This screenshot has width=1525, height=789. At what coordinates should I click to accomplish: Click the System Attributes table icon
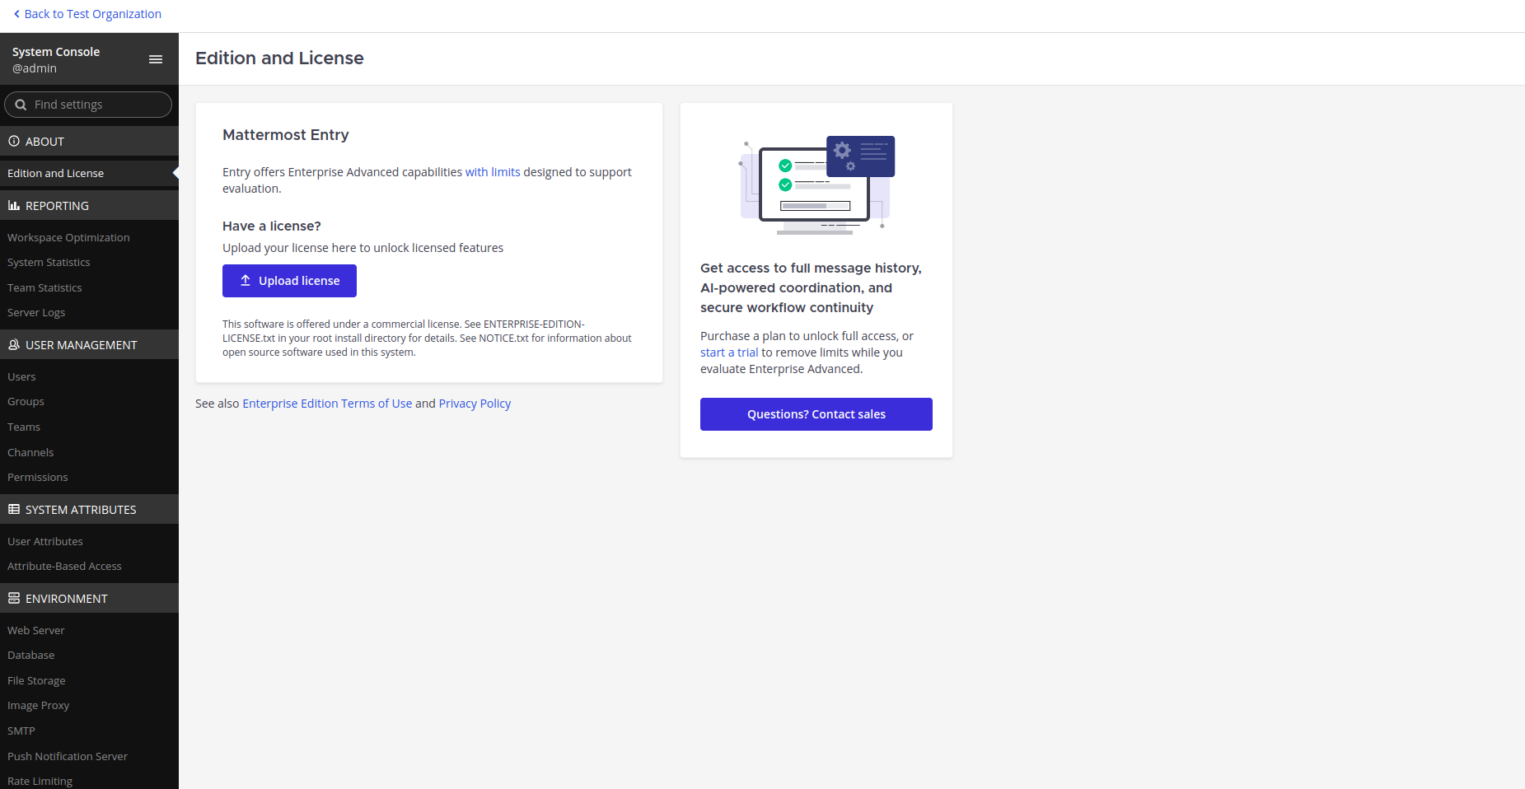point(14,509)
